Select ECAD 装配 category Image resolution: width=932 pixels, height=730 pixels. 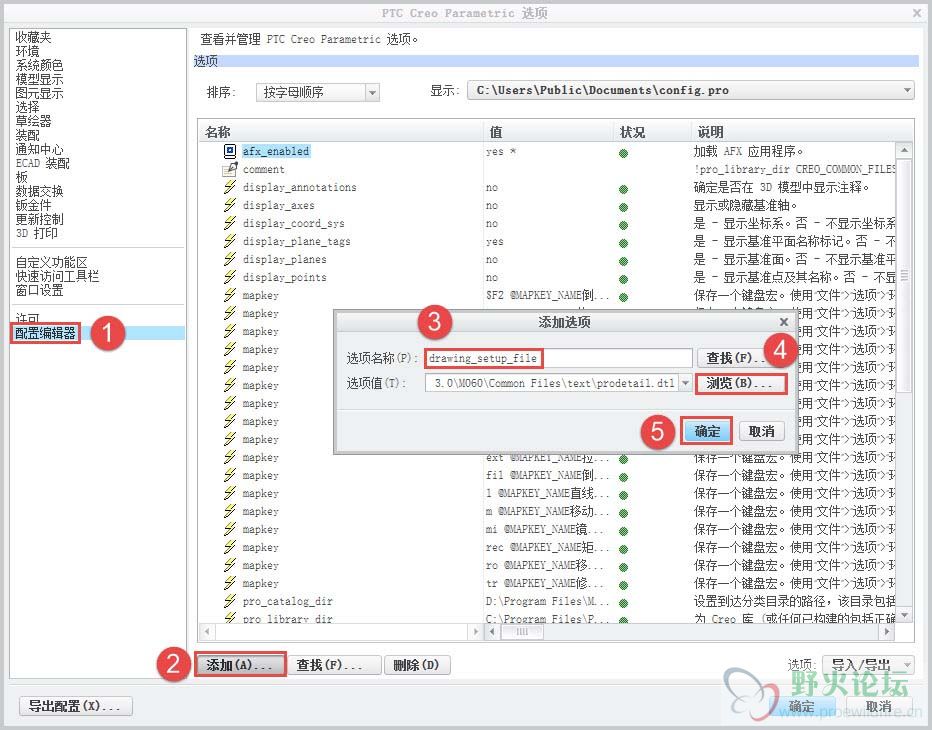coord(42,163)
